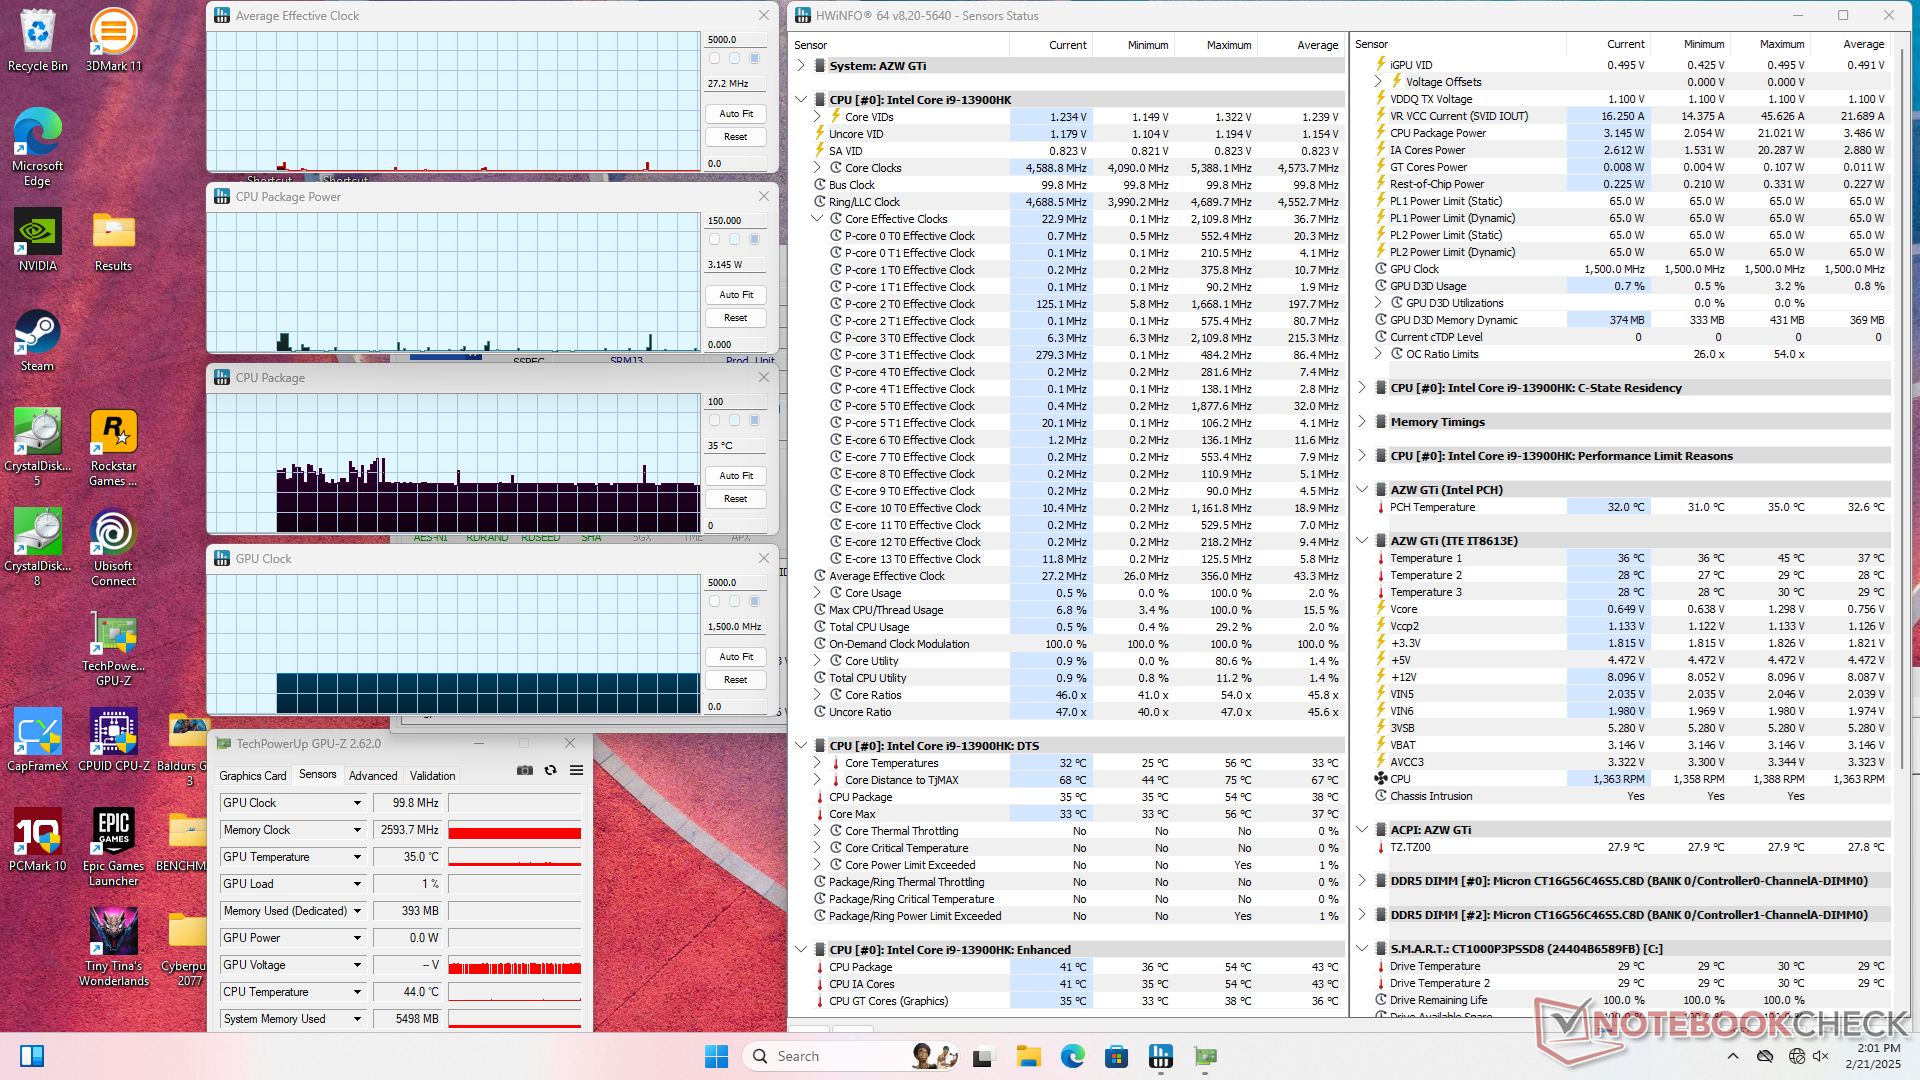Viewport: 1920px width, 1080px height.
Task: Expand the Memory Timings section
Action: (x=1362, y=421)
